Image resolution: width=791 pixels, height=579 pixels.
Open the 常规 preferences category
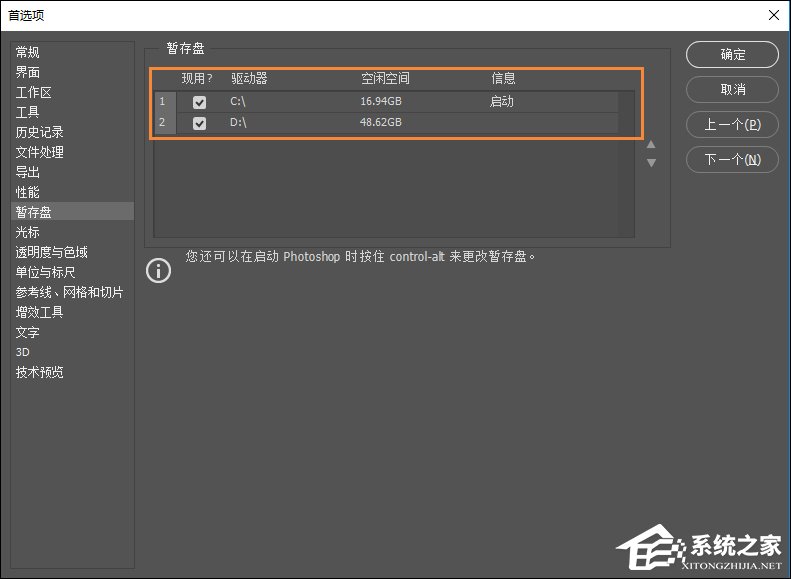point(27,52)
